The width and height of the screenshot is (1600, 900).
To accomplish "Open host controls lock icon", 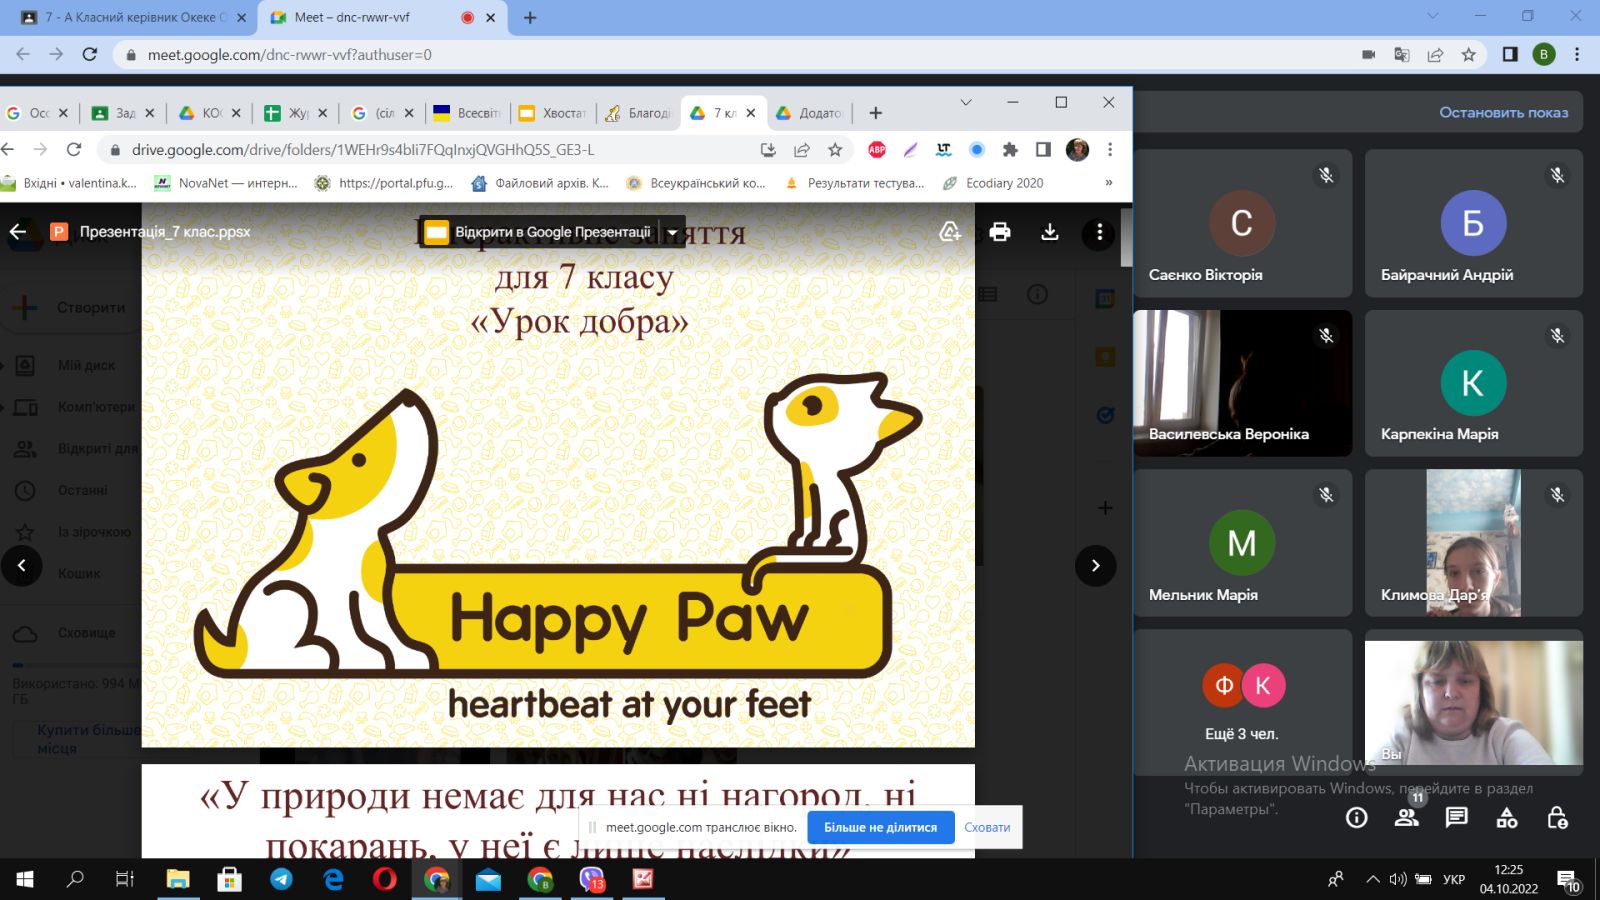I will pos(1557,818).
